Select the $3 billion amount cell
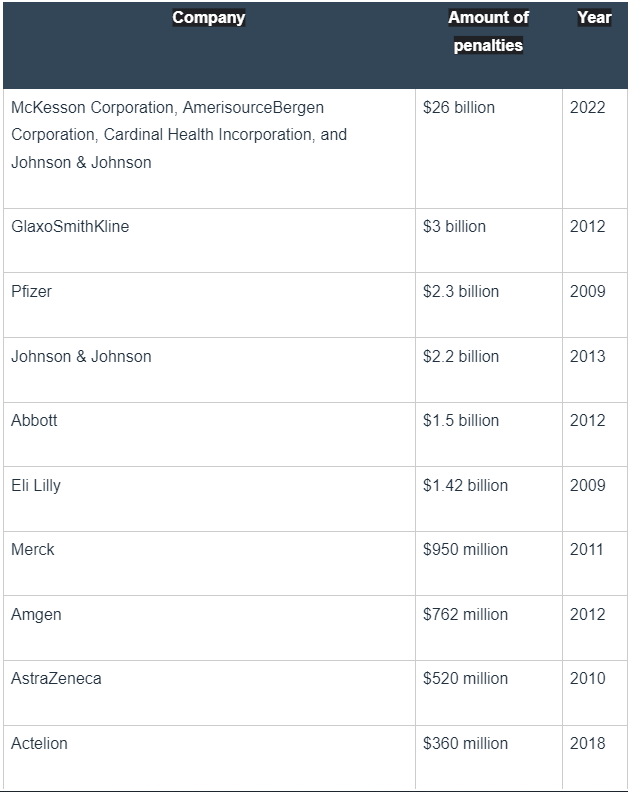Viewport: 628px width, 792px height. 454,226
